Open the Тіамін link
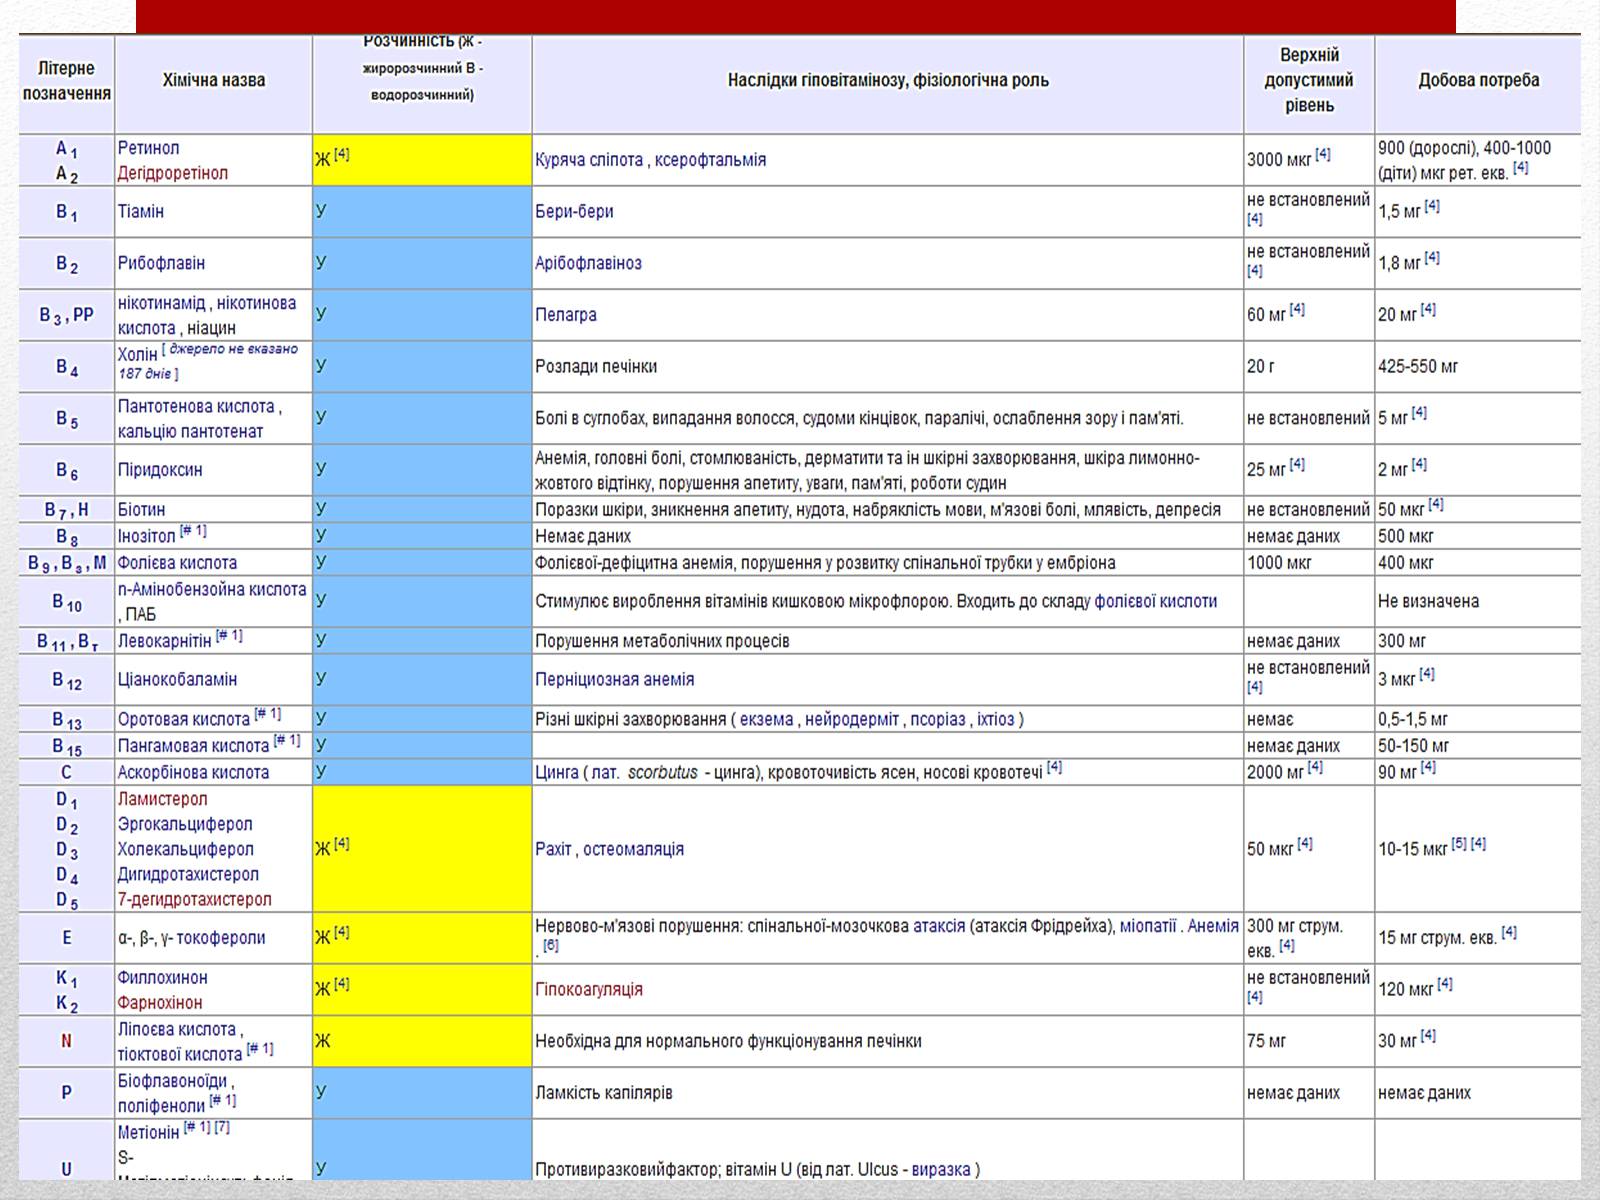Viewport: 1600px width, 1200px height. pos(141,212)
